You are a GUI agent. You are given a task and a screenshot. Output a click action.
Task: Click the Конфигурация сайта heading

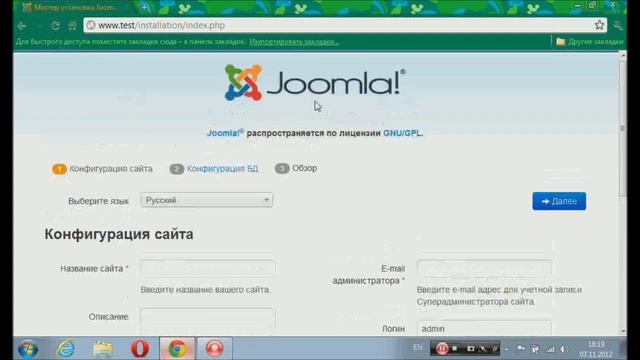[119, 234]
